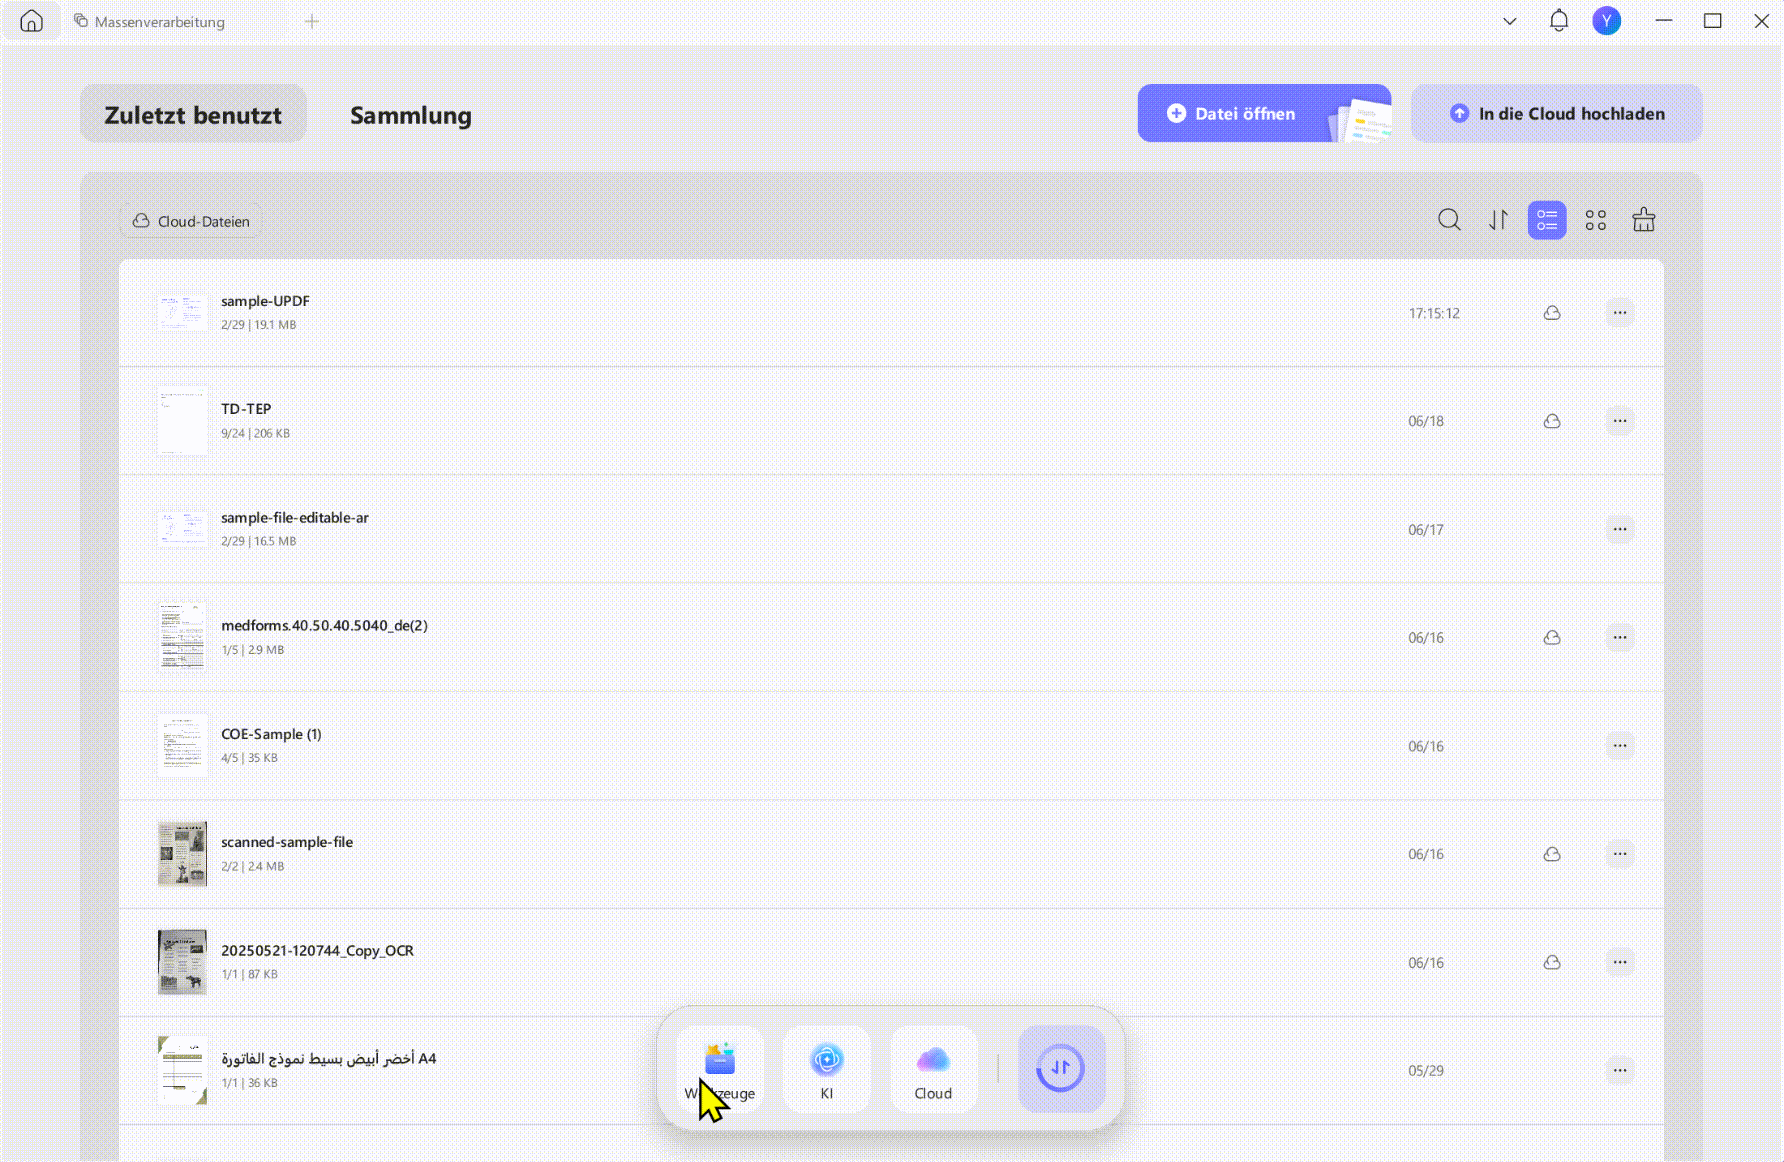Open the sort order options
The height and width of the screenshot is (1162, 1784).
coord(1498,220)
